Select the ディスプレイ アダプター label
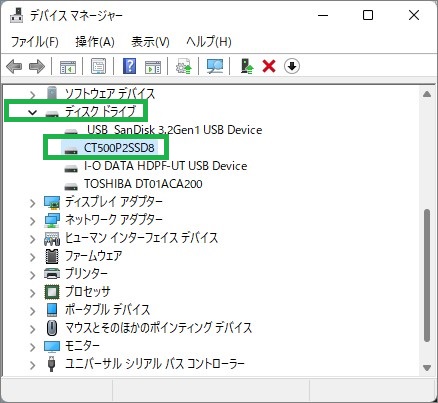Image resolution: width=438 pixels, height=403 pixels. tap(114, 202)
